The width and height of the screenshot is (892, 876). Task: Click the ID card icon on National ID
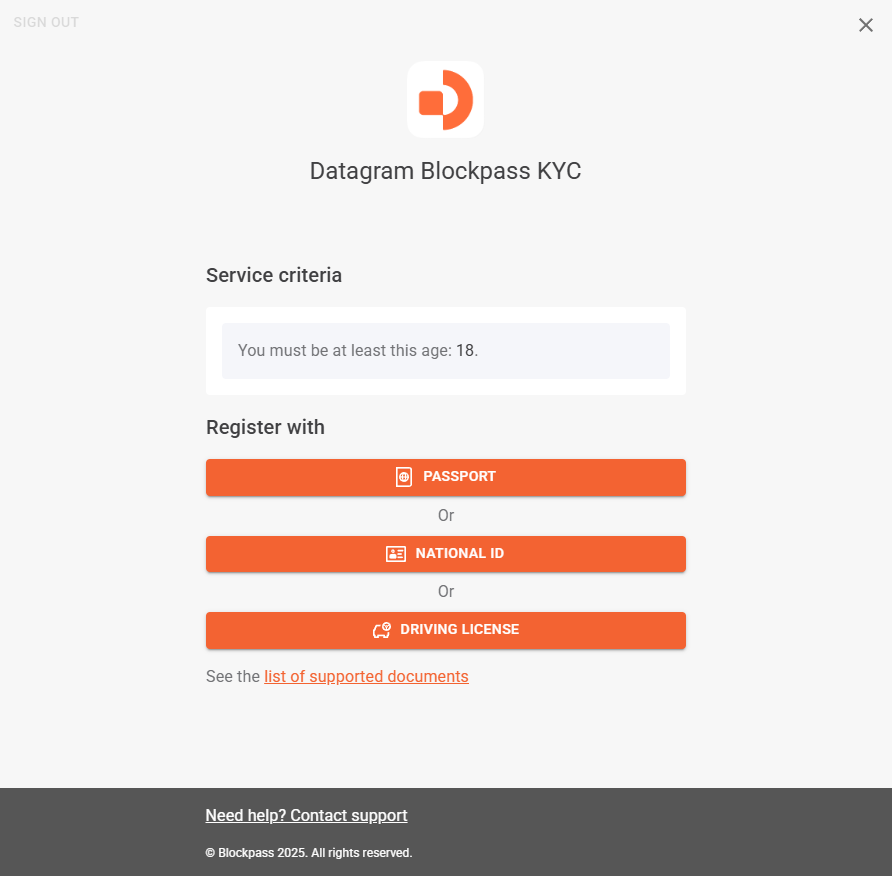click(396, 554)
